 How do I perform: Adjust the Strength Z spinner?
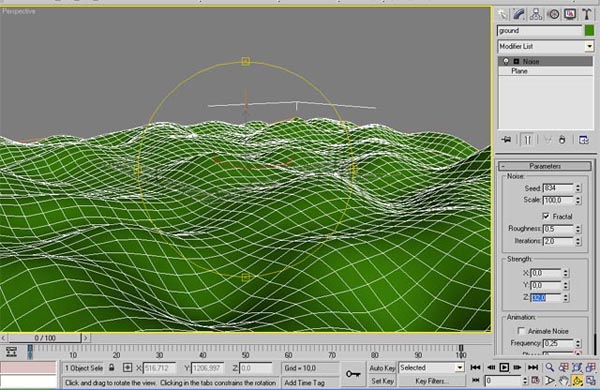pyautogui.click(x=566, y=297)
